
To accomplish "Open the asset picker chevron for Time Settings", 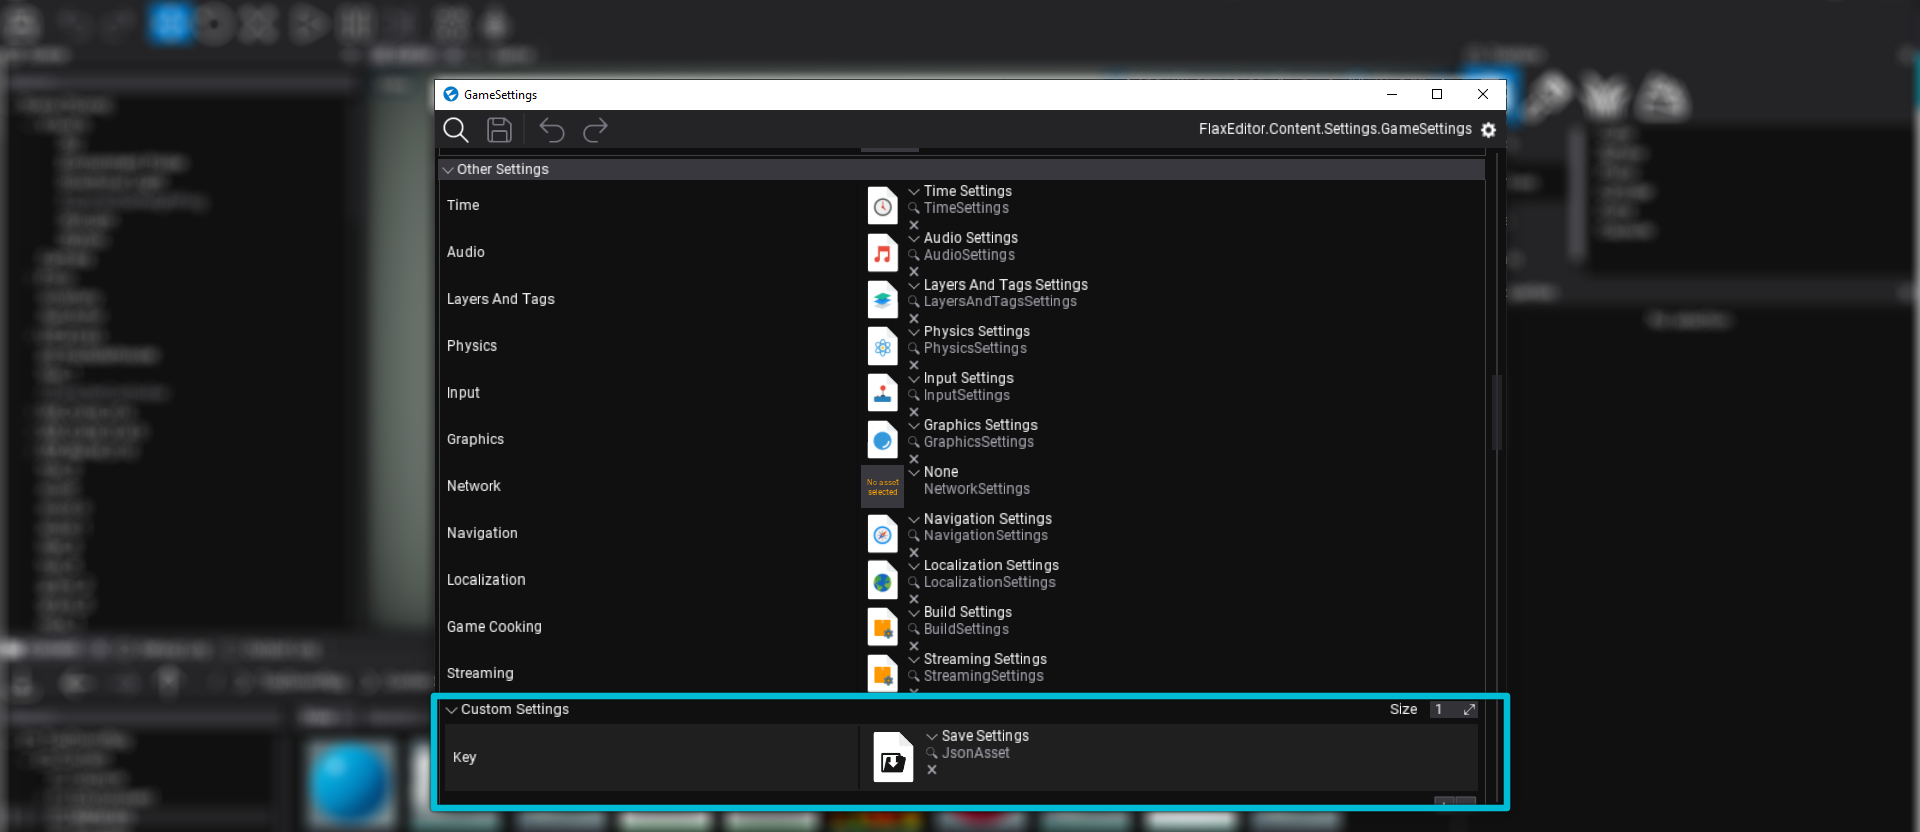I will tap(914, 191).
